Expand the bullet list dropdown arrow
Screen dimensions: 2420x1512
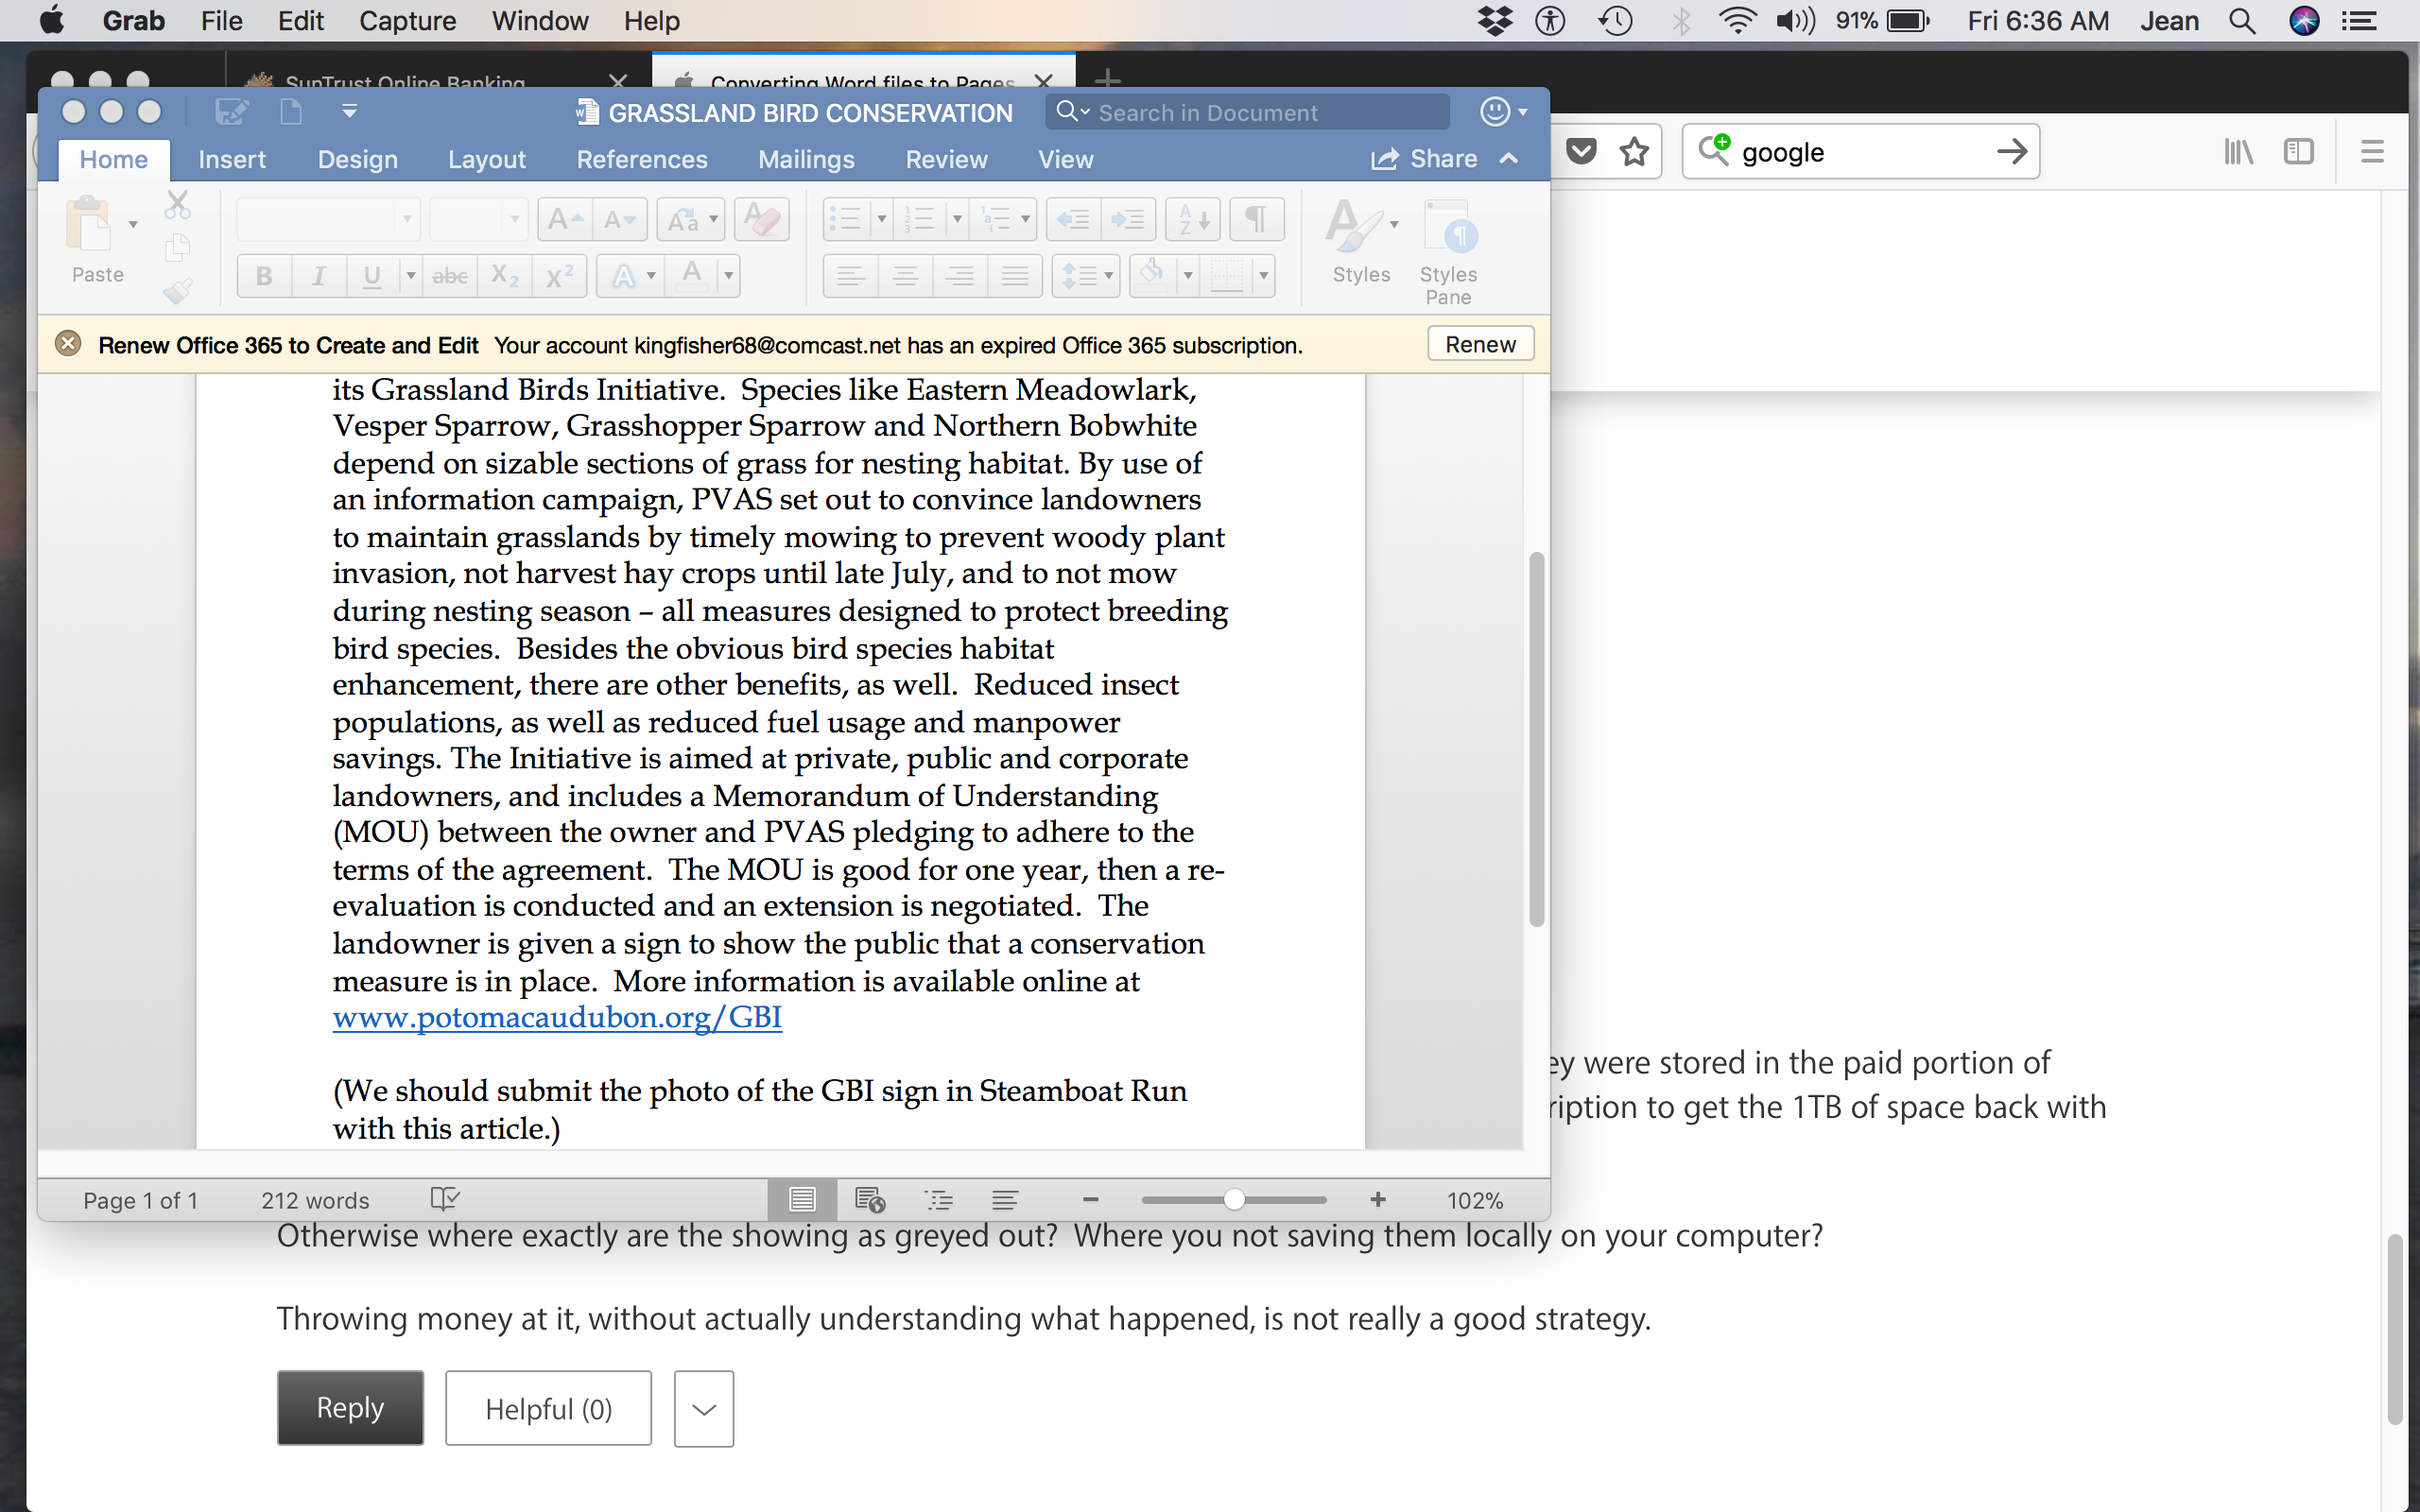point(881,219)
